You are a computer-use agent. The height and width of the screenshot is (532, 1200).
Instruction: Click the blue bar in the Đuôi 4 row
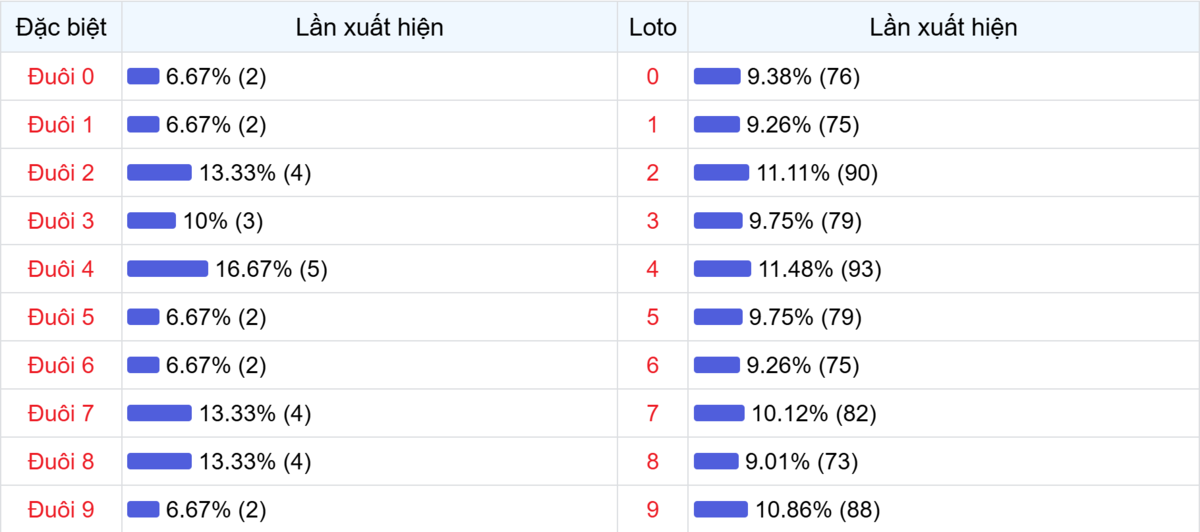pos(168,269)
